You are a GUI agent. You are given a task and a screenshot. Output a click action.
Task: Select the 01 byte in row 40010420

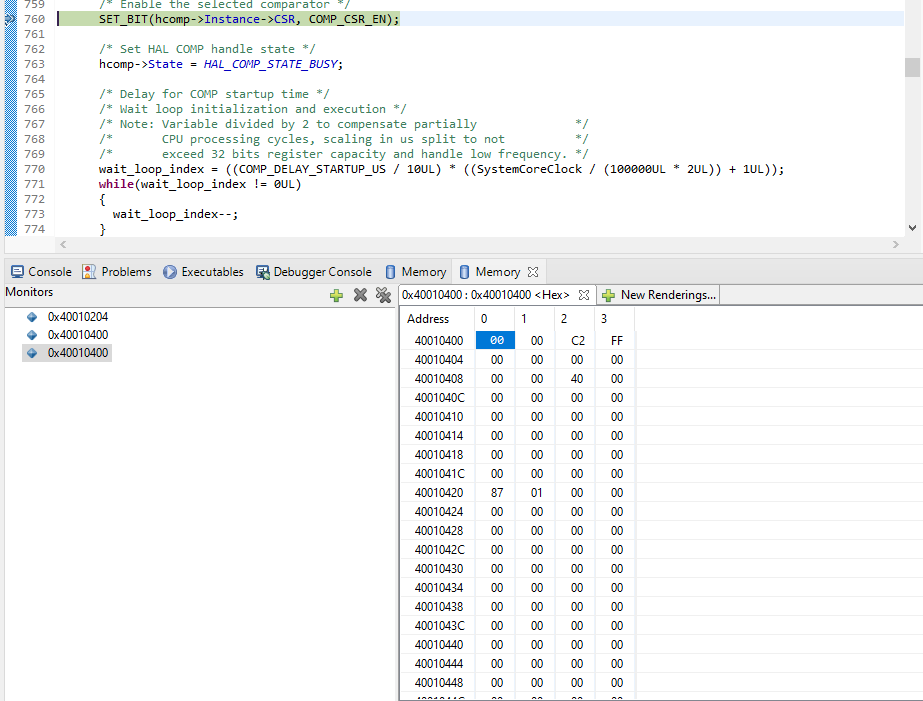[537, 493]
